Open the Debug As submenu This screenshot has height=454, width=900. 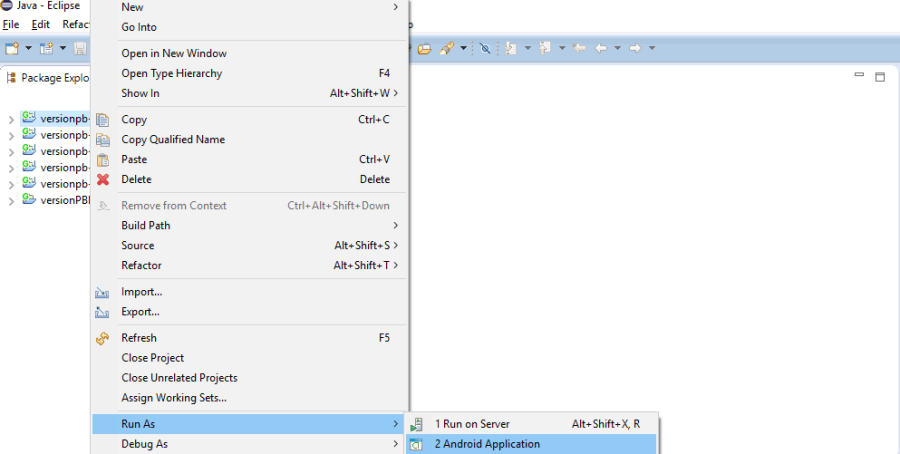pos(250,444)
